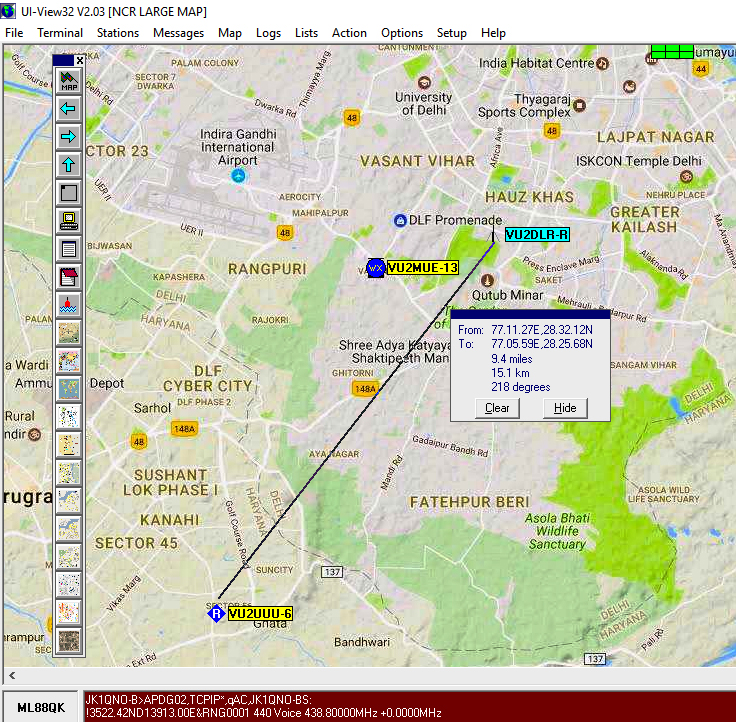The width and height of the screenshot is (736, 722).
Task: Open the Terminal menu
Action: [x=60, y=33]
